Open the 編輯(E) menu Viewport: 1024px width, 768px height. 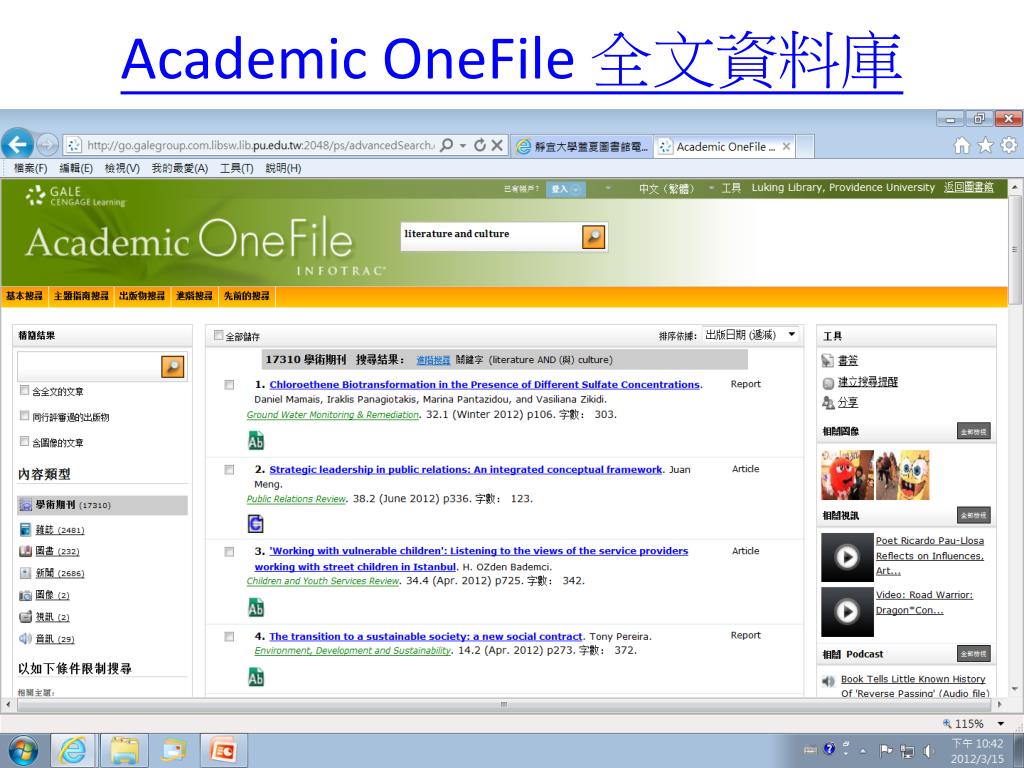(76, 168)
